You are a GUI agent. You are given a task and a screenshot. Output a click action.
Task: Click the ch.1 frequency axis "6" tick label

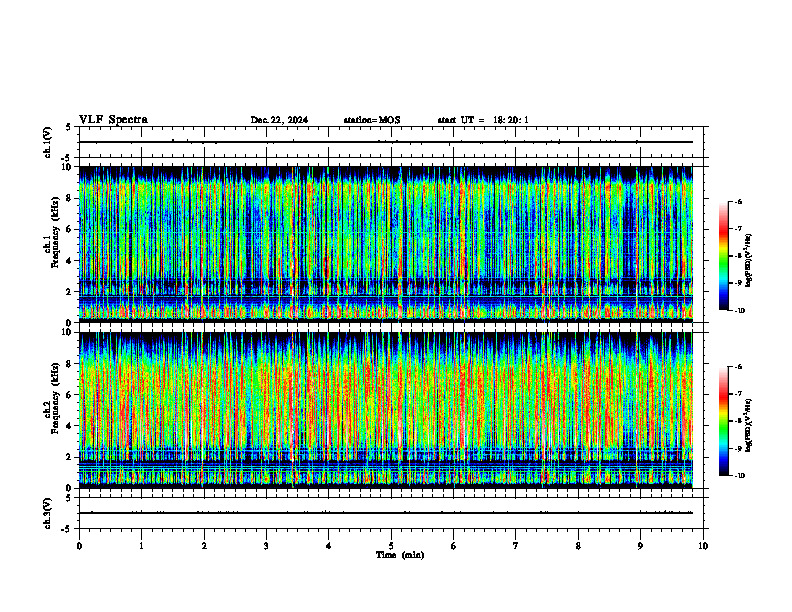pos(71,229)
